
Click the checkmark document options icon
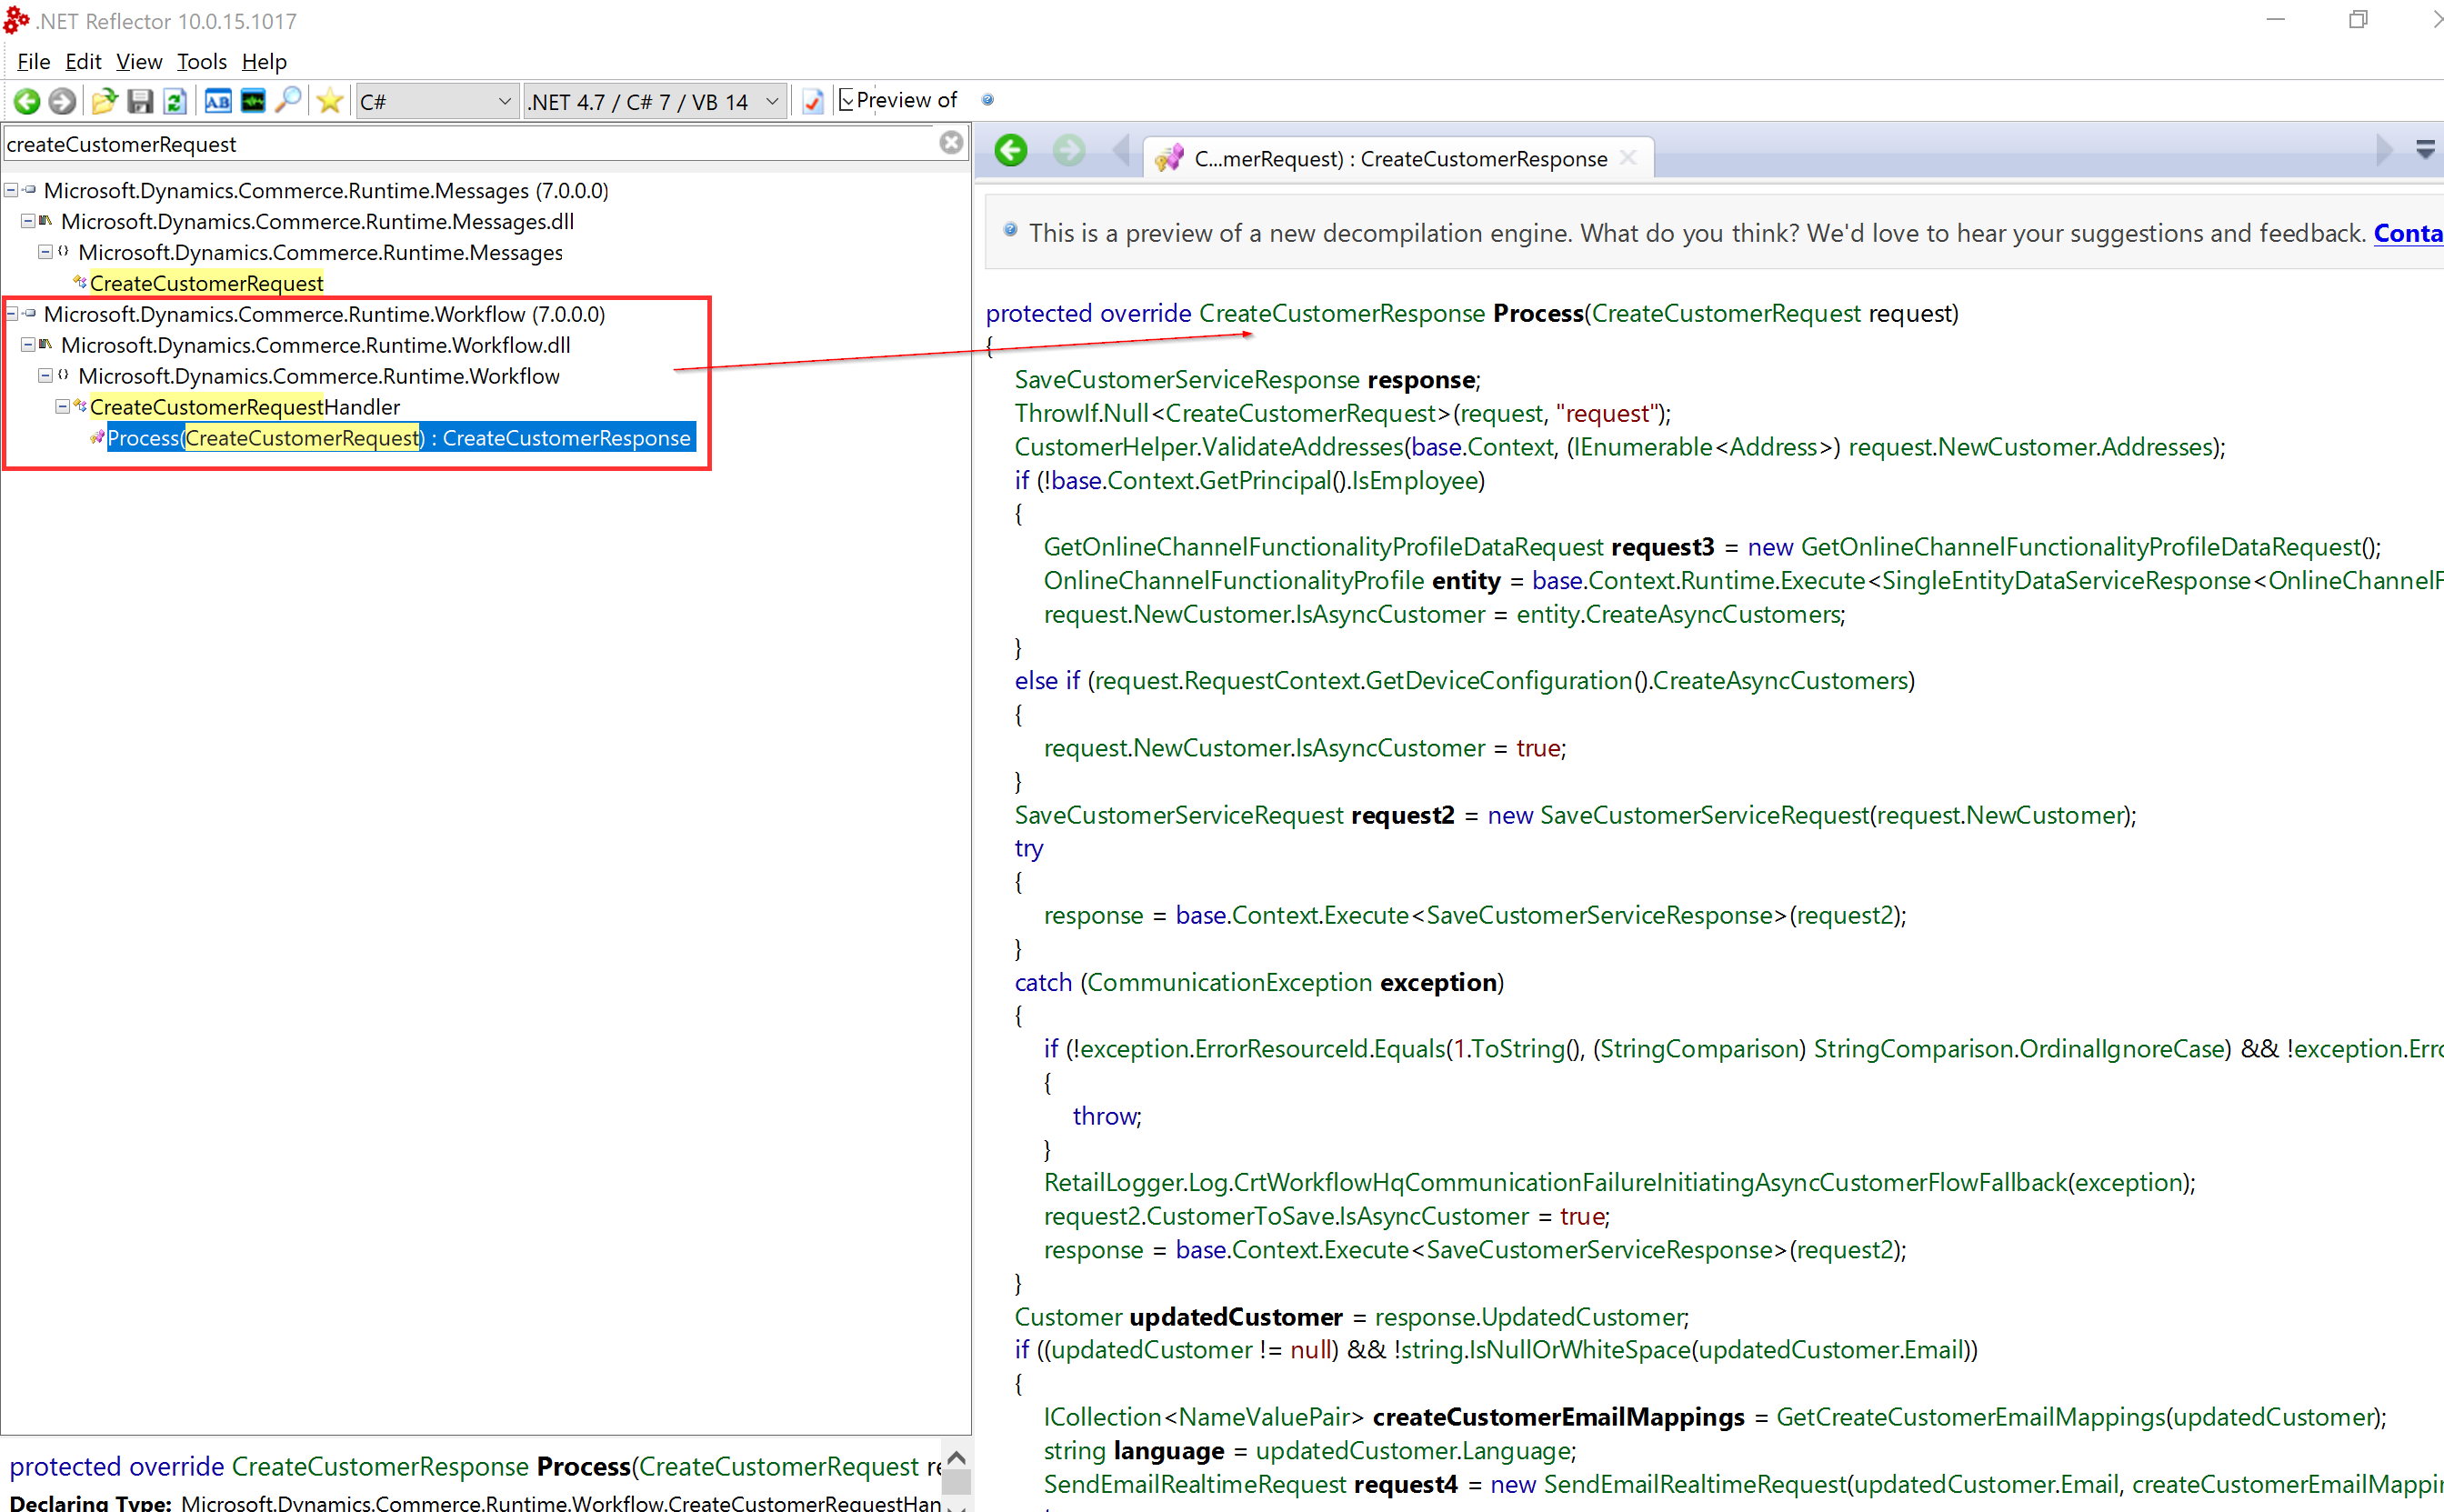point(813,101)
